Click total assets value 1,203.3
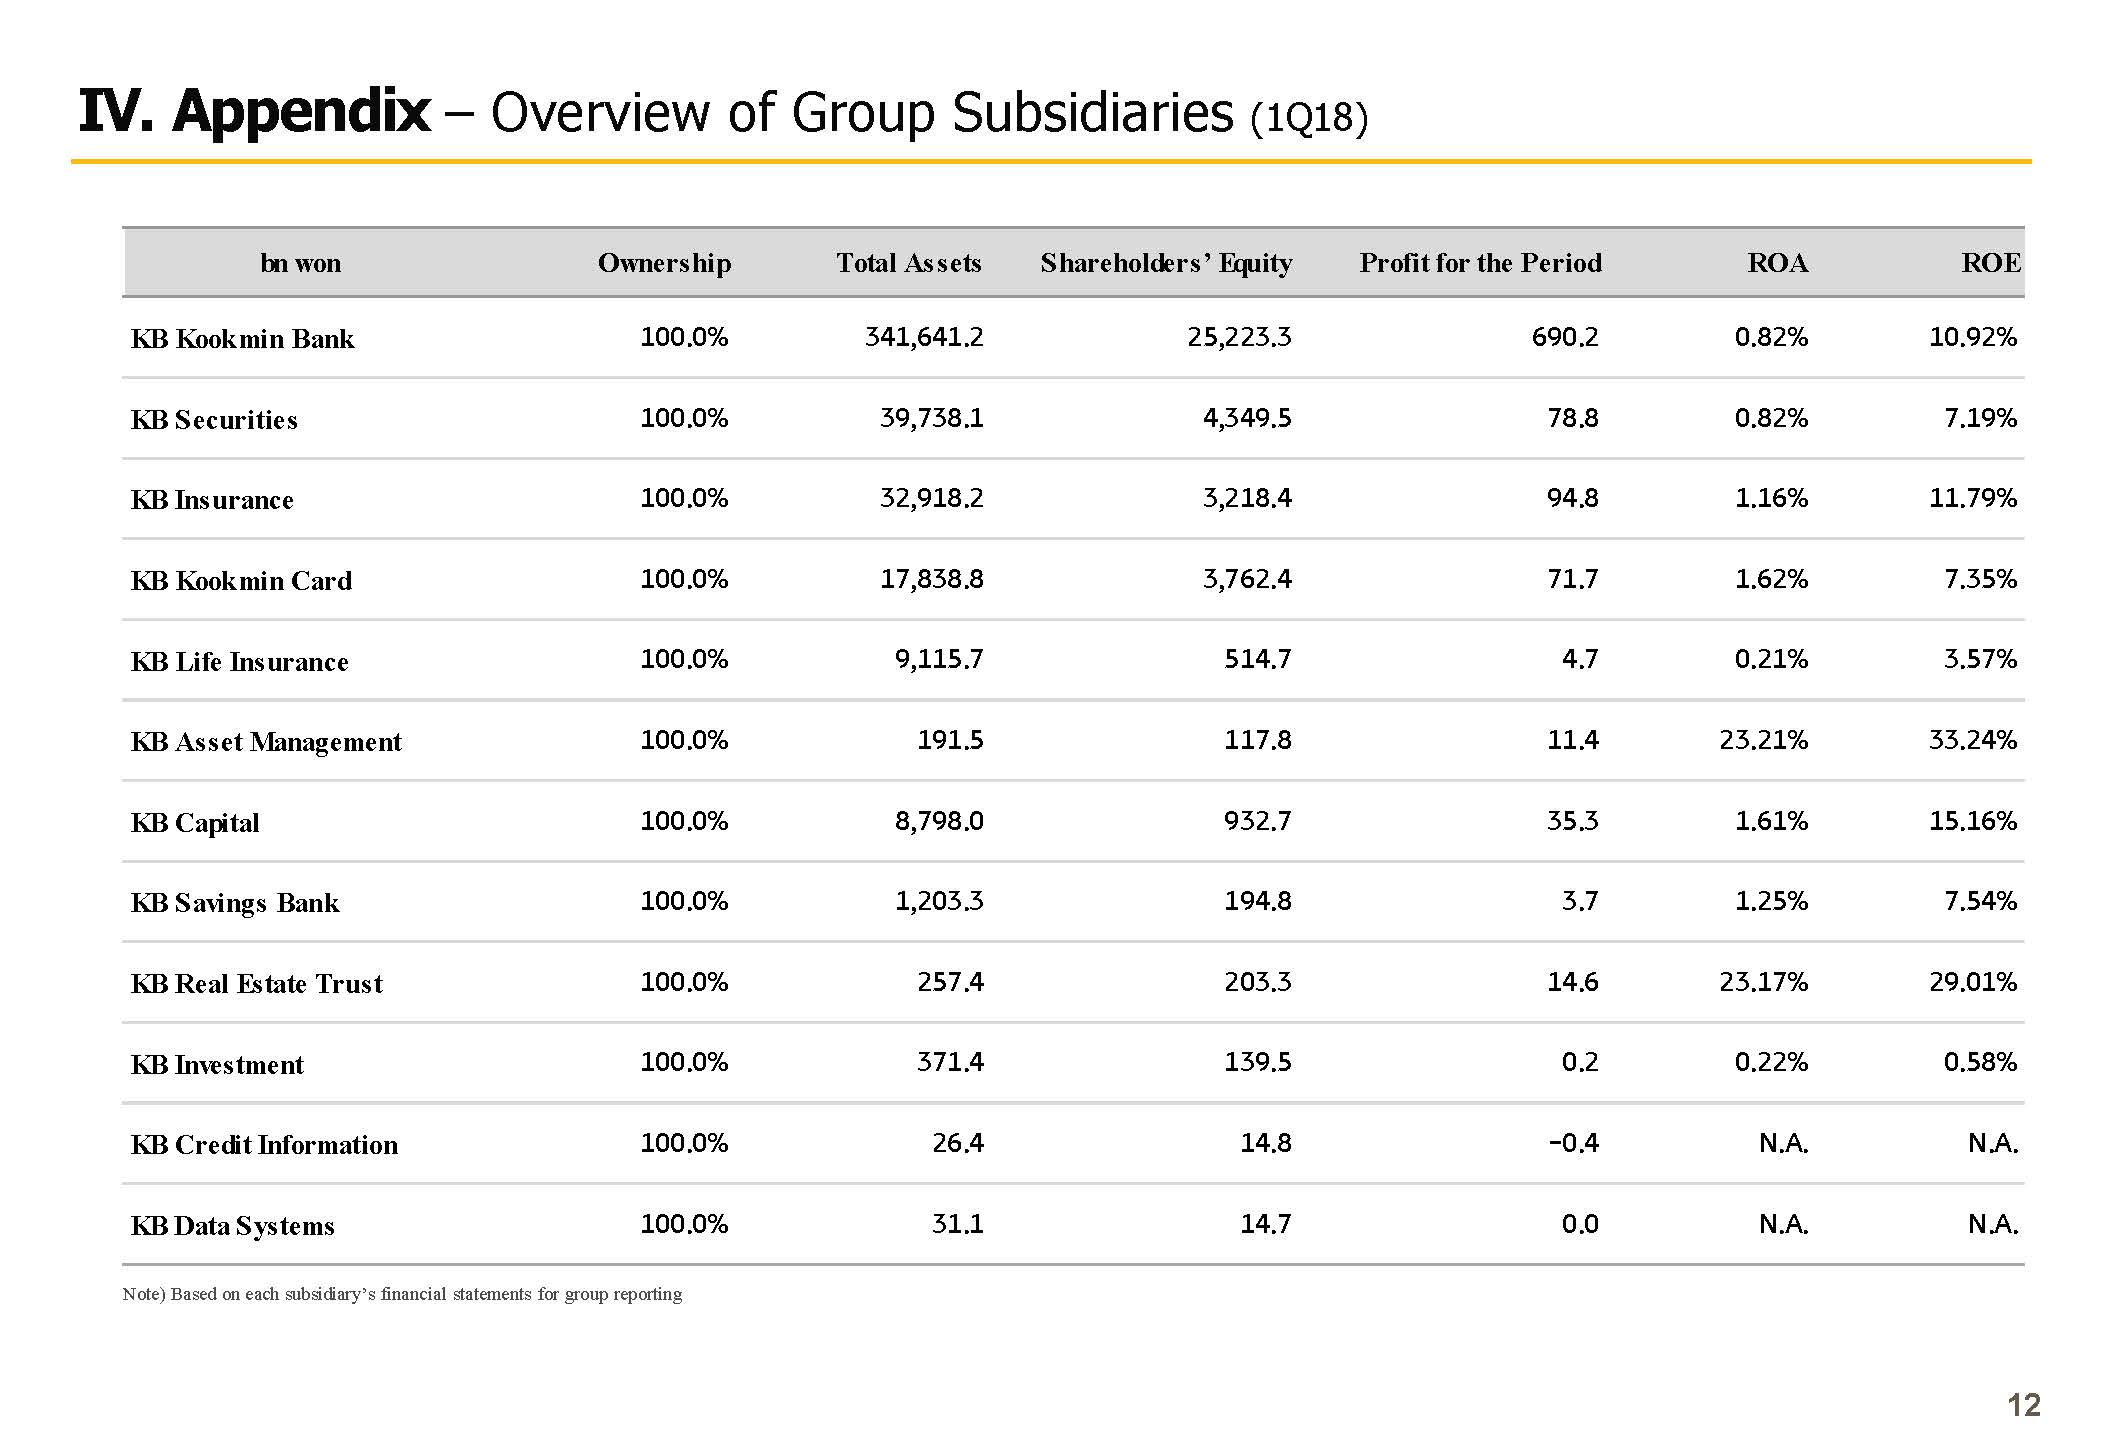This screenshot has height=1455, width=2102. [939, 901]
